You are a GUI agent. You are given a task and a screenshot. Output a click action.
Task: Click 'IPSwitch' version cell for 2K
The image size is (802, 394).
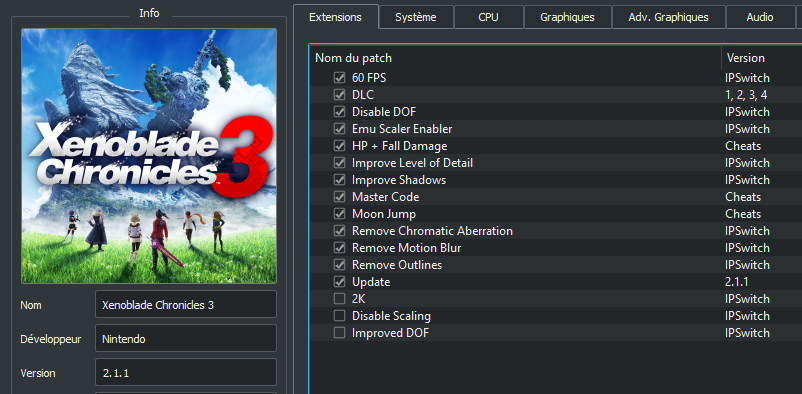coord(747,299)
